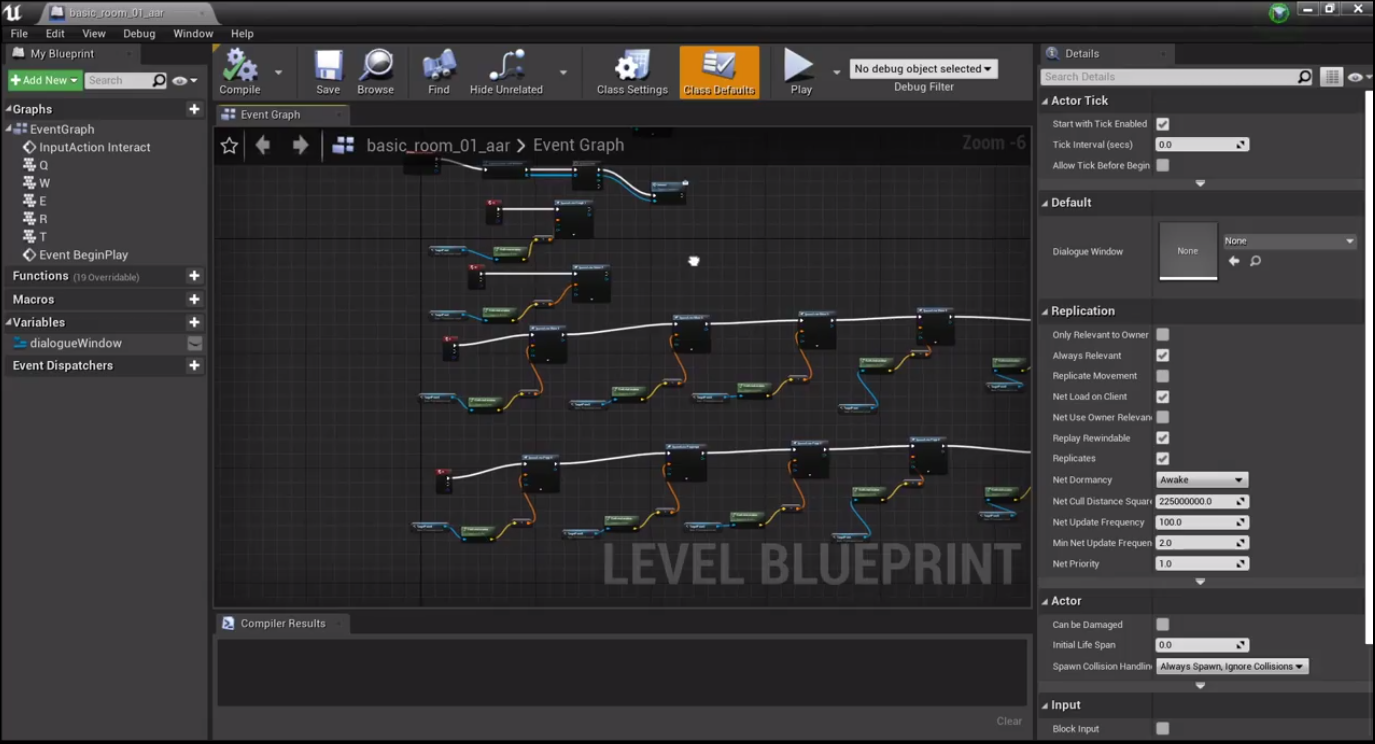
Task: Navigate forward in graph history
Action: 300,145
